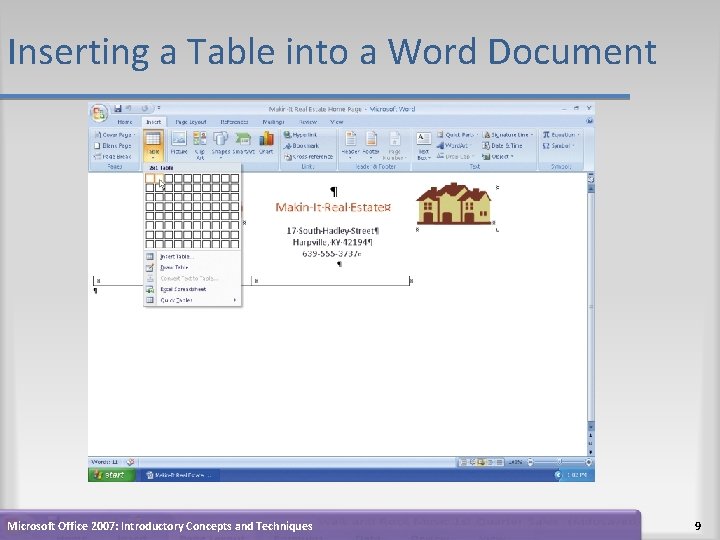Click Hyperlink in the Links group

pos(300,135)
